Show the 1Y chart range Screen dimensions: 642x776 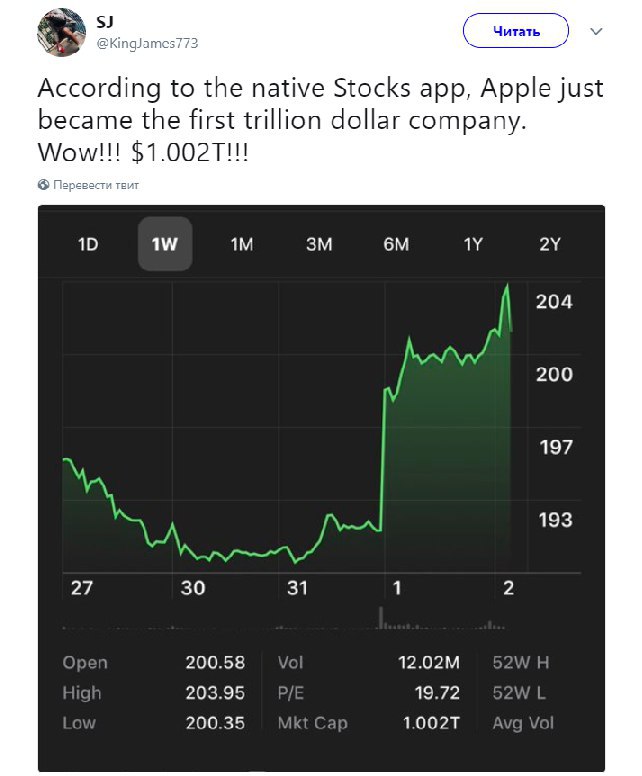(473, 244)
